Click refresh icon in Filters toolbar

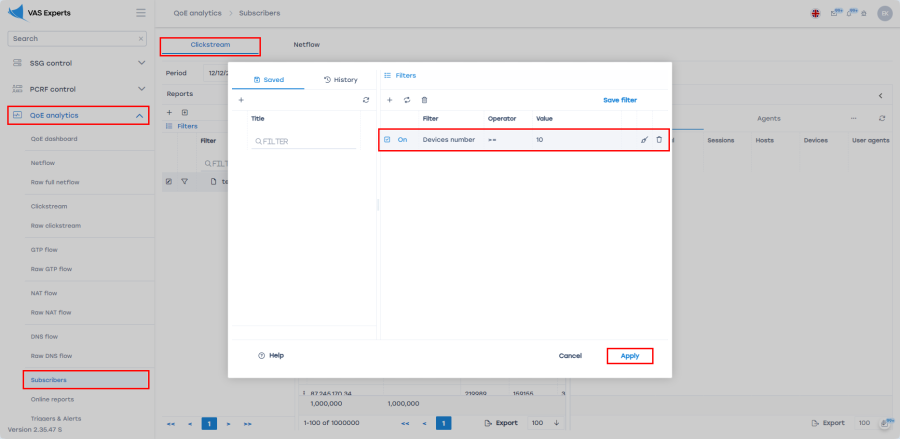(x=407, y=100)
